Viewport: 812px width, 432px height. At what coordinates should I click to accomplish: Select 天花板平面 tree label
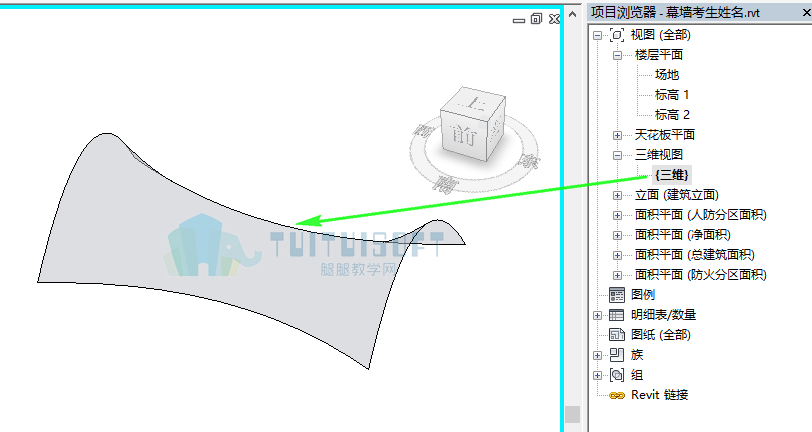pyautogui.click(x=664, y=135)
